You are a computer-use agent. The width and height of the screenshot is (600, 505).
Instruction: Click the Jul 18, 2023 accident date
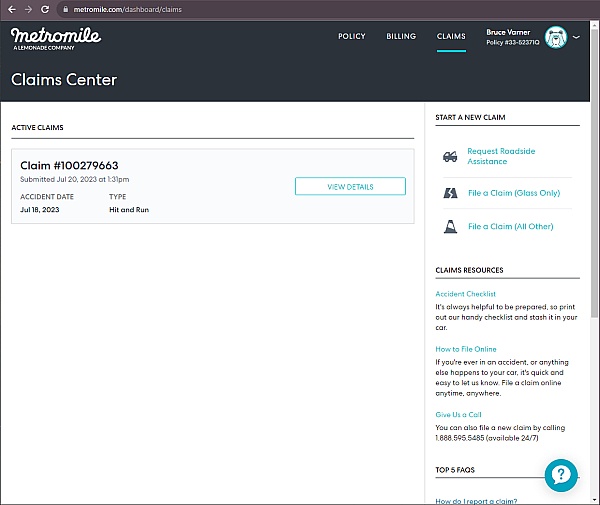pyautogui.click(x=39, y=210)
